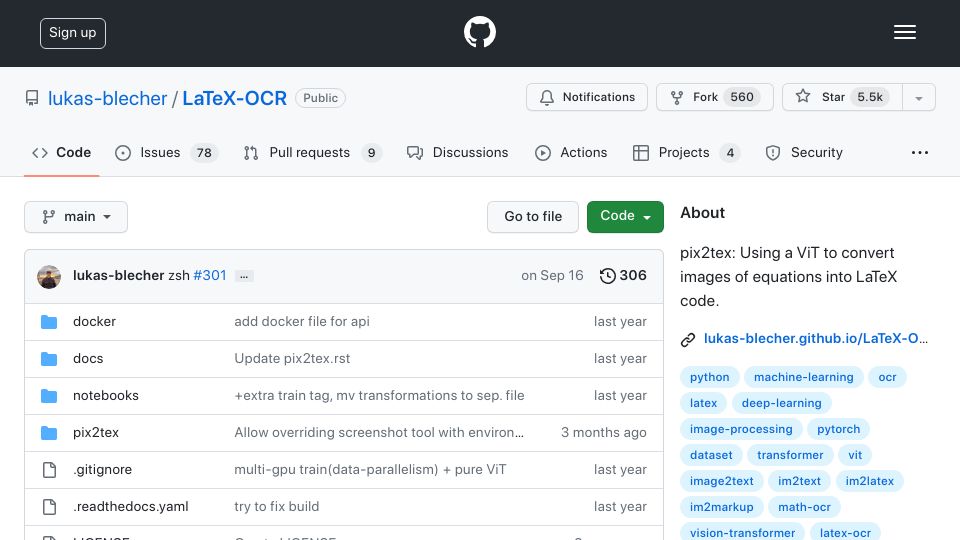Viewport: 960px width, 540px height.
Task: Select the im2latex topic tag
Action: tap(869, 481)
